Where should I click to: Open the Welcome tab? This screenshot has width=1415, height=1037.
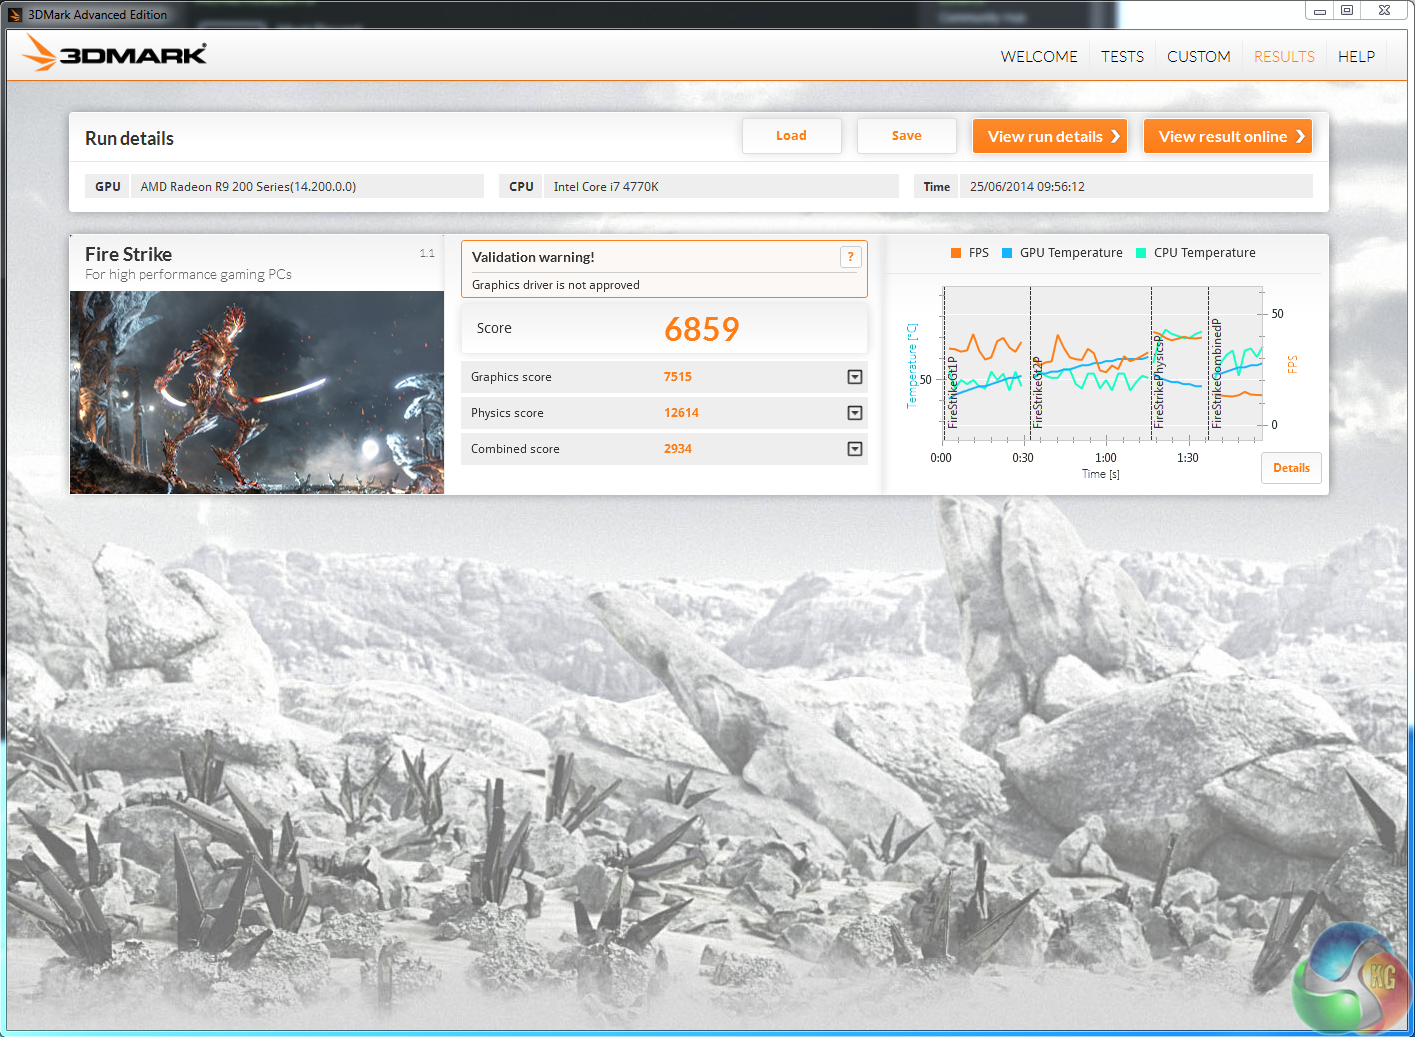[x=1039, y=57]
